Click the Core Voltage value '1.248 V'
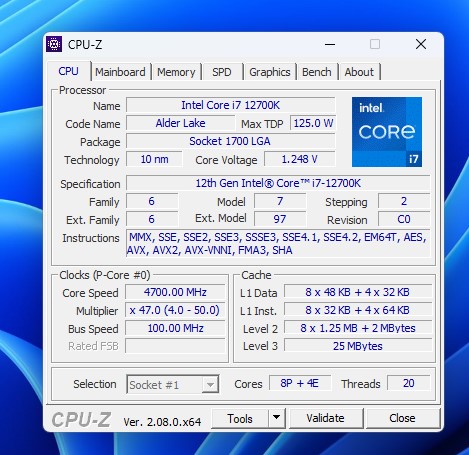This screenshot has width=469, height=455. (300, 159)
